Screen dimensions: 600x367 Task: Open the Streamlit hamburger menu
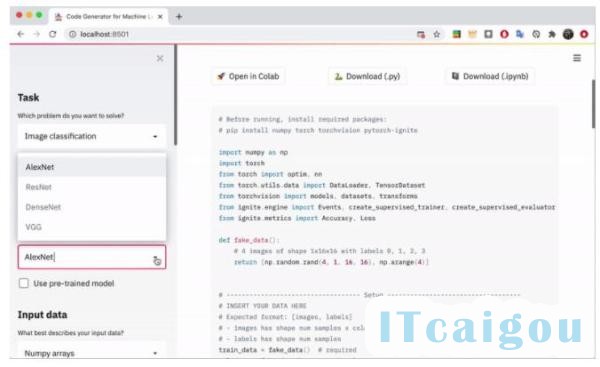(577, 58)
